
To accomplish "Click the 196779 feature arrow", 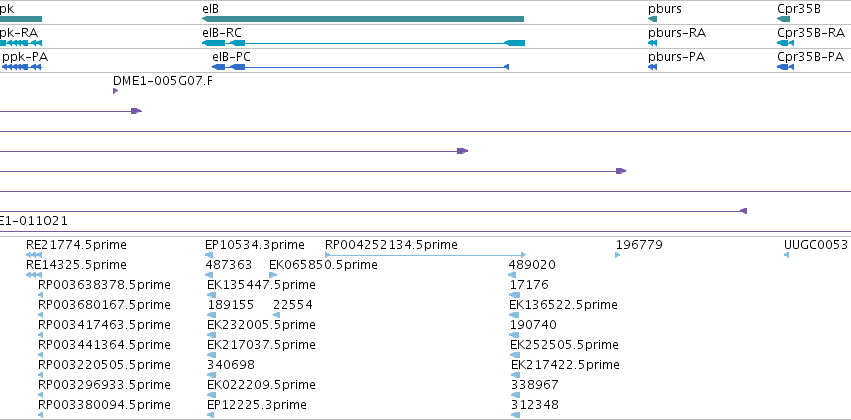I will coord(618,255).
